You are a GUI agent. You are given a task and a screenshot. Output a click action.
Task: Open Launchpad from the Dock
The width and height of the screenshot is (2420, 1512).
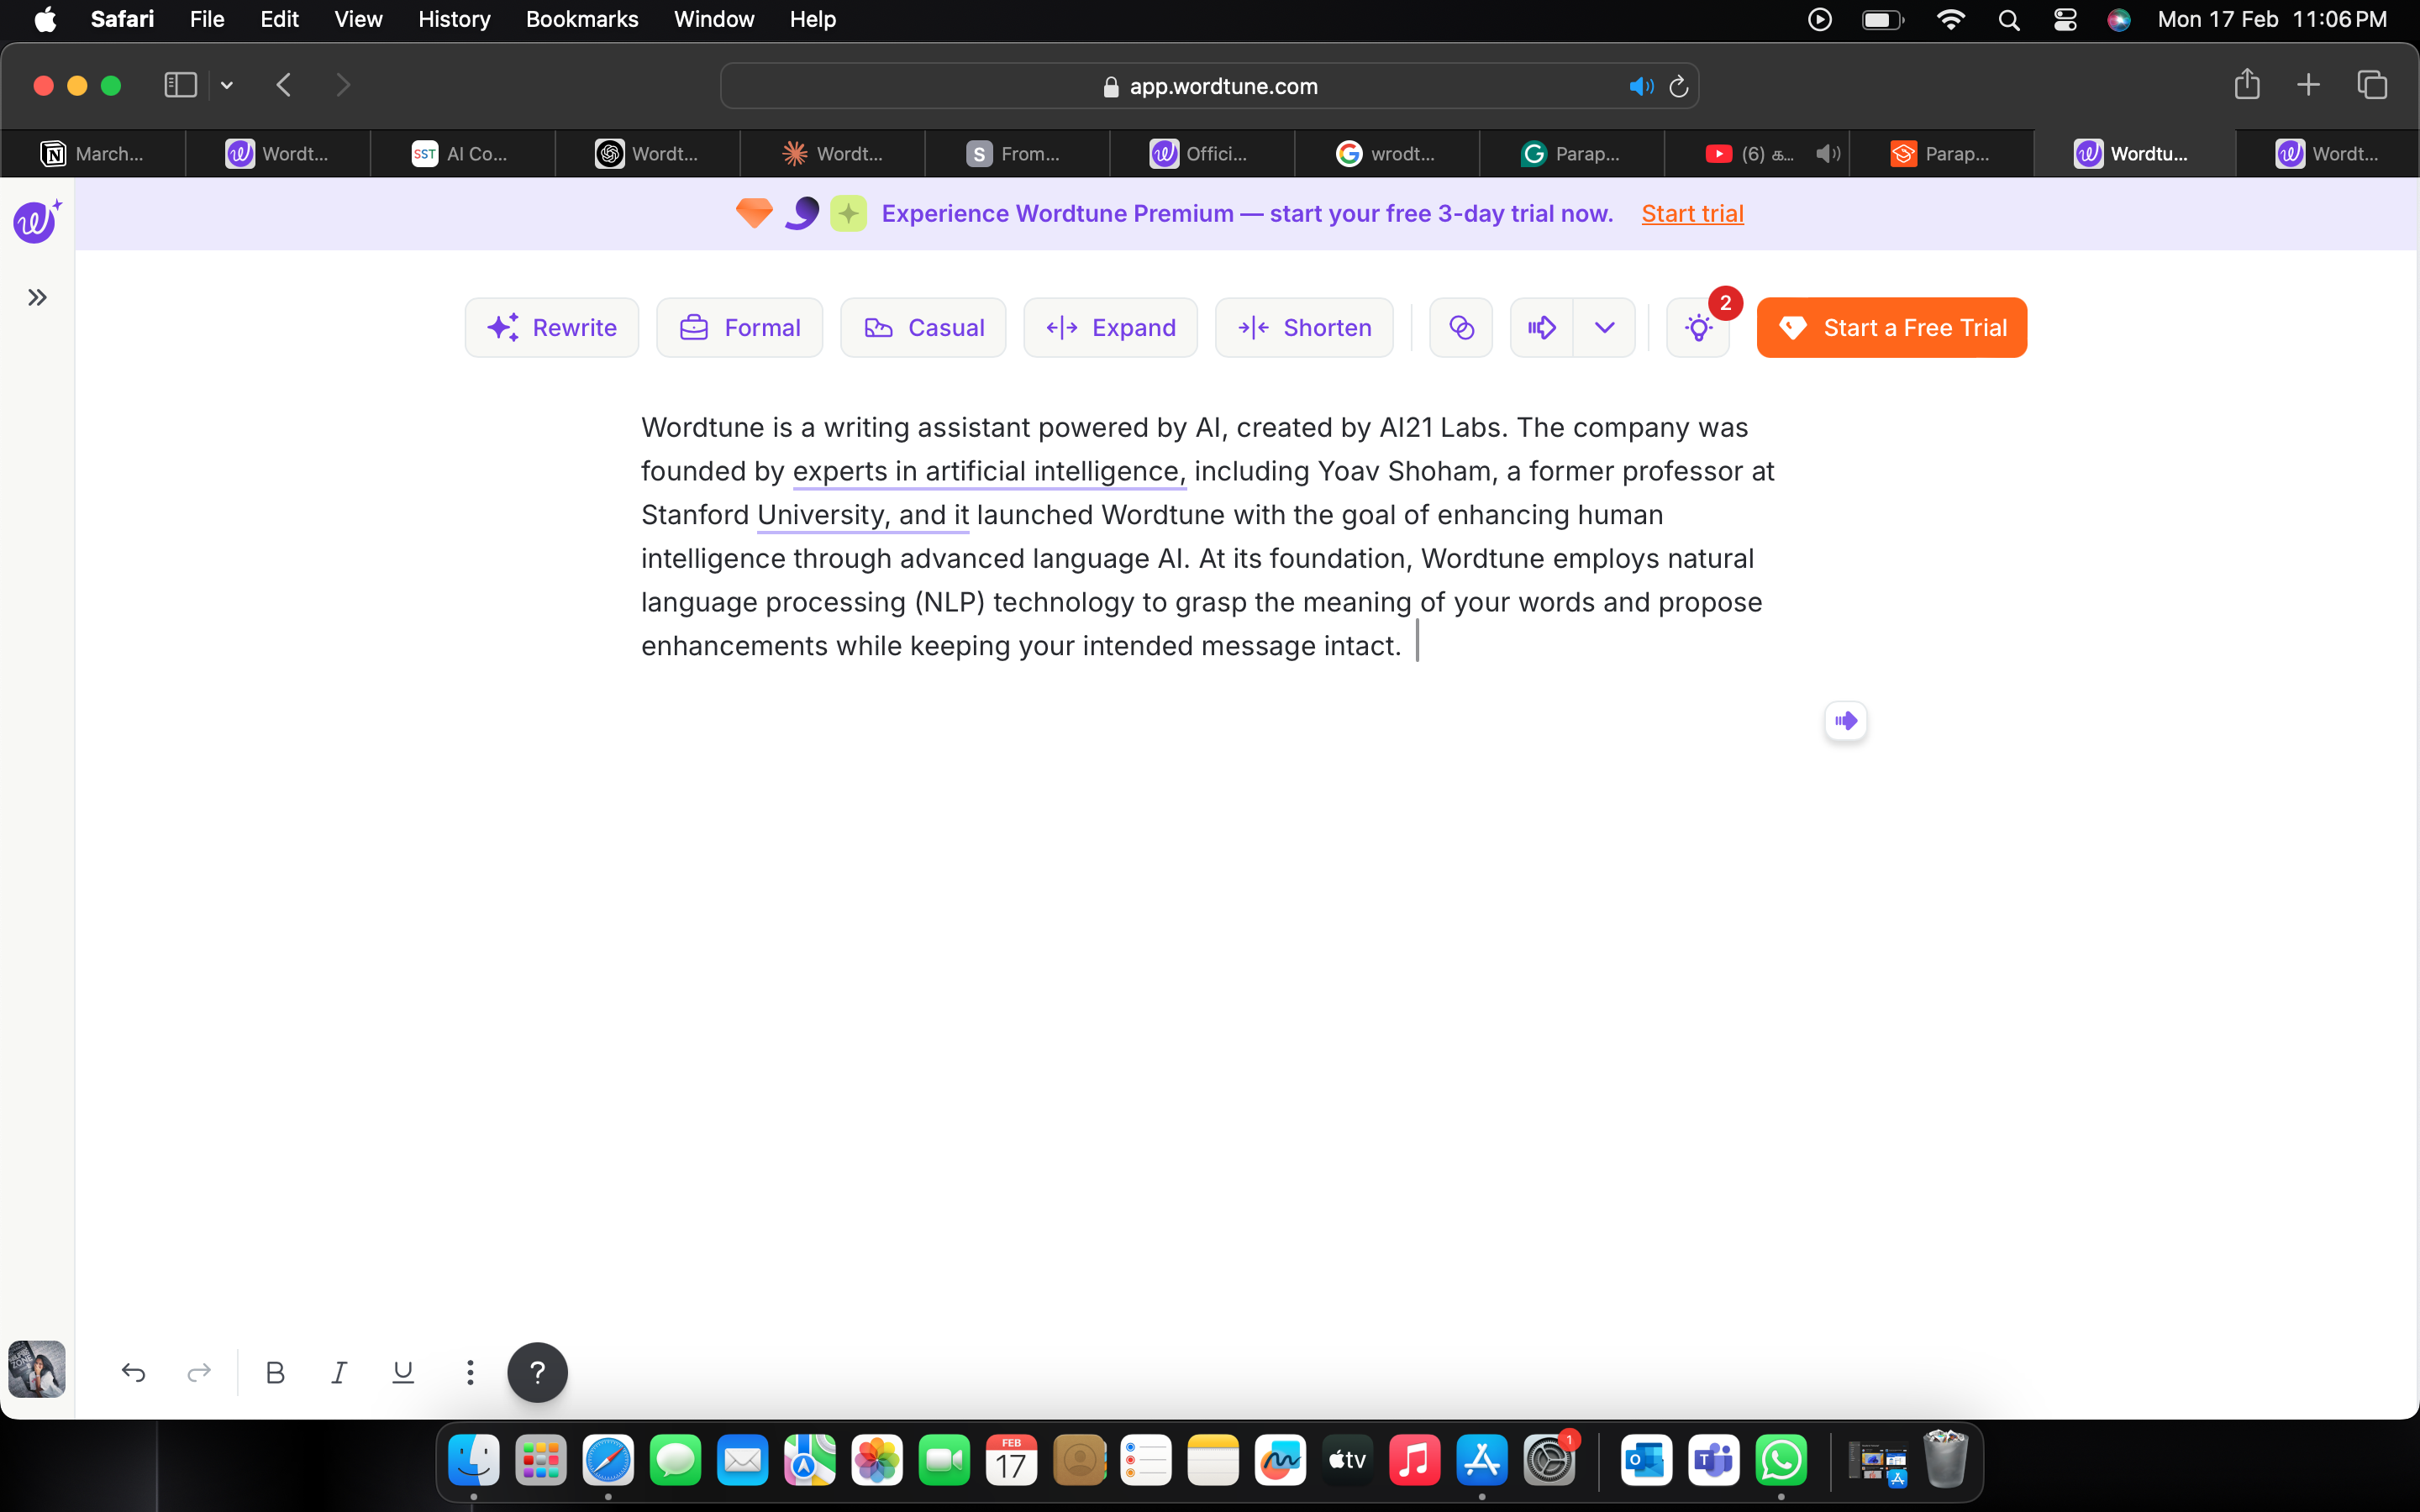click(x=541, y=1461)
